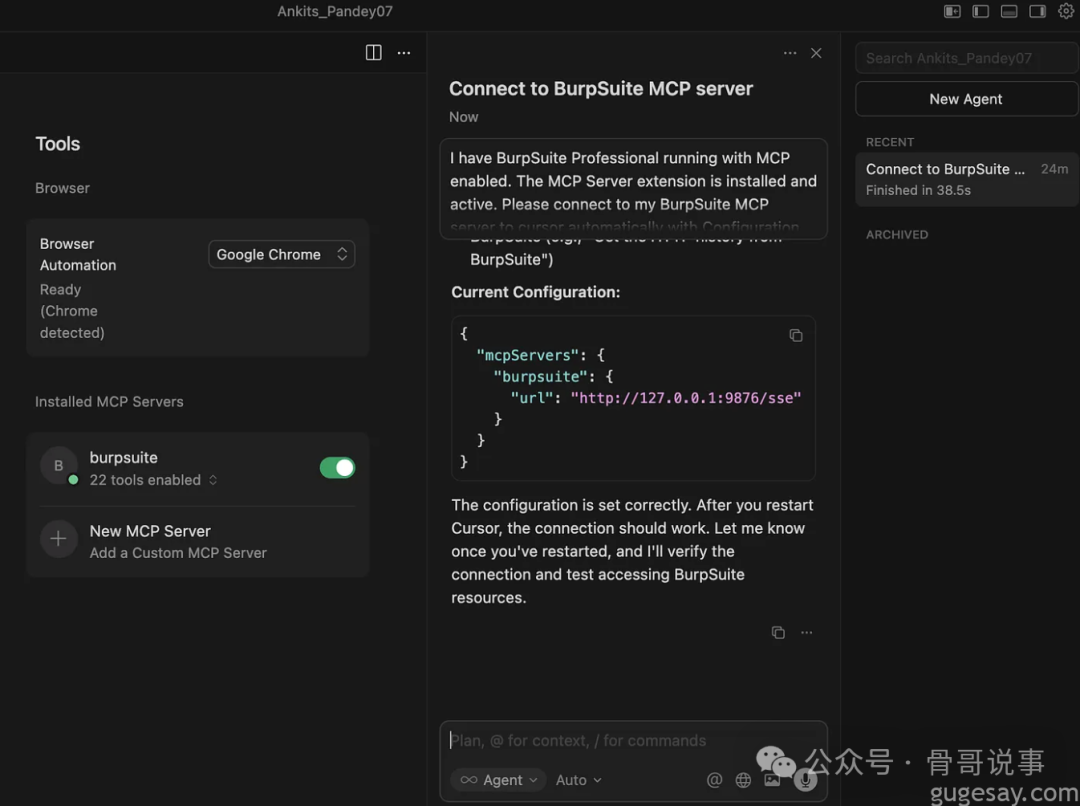Open more options menu in chat header
1080x806 pixels.
point(790,53)
